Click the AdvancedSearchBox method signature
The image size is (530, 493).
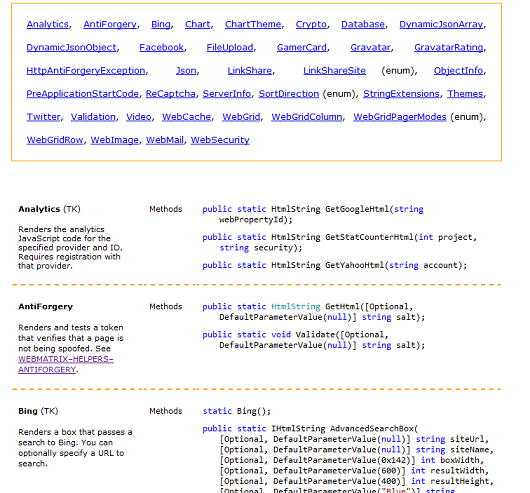310,429
